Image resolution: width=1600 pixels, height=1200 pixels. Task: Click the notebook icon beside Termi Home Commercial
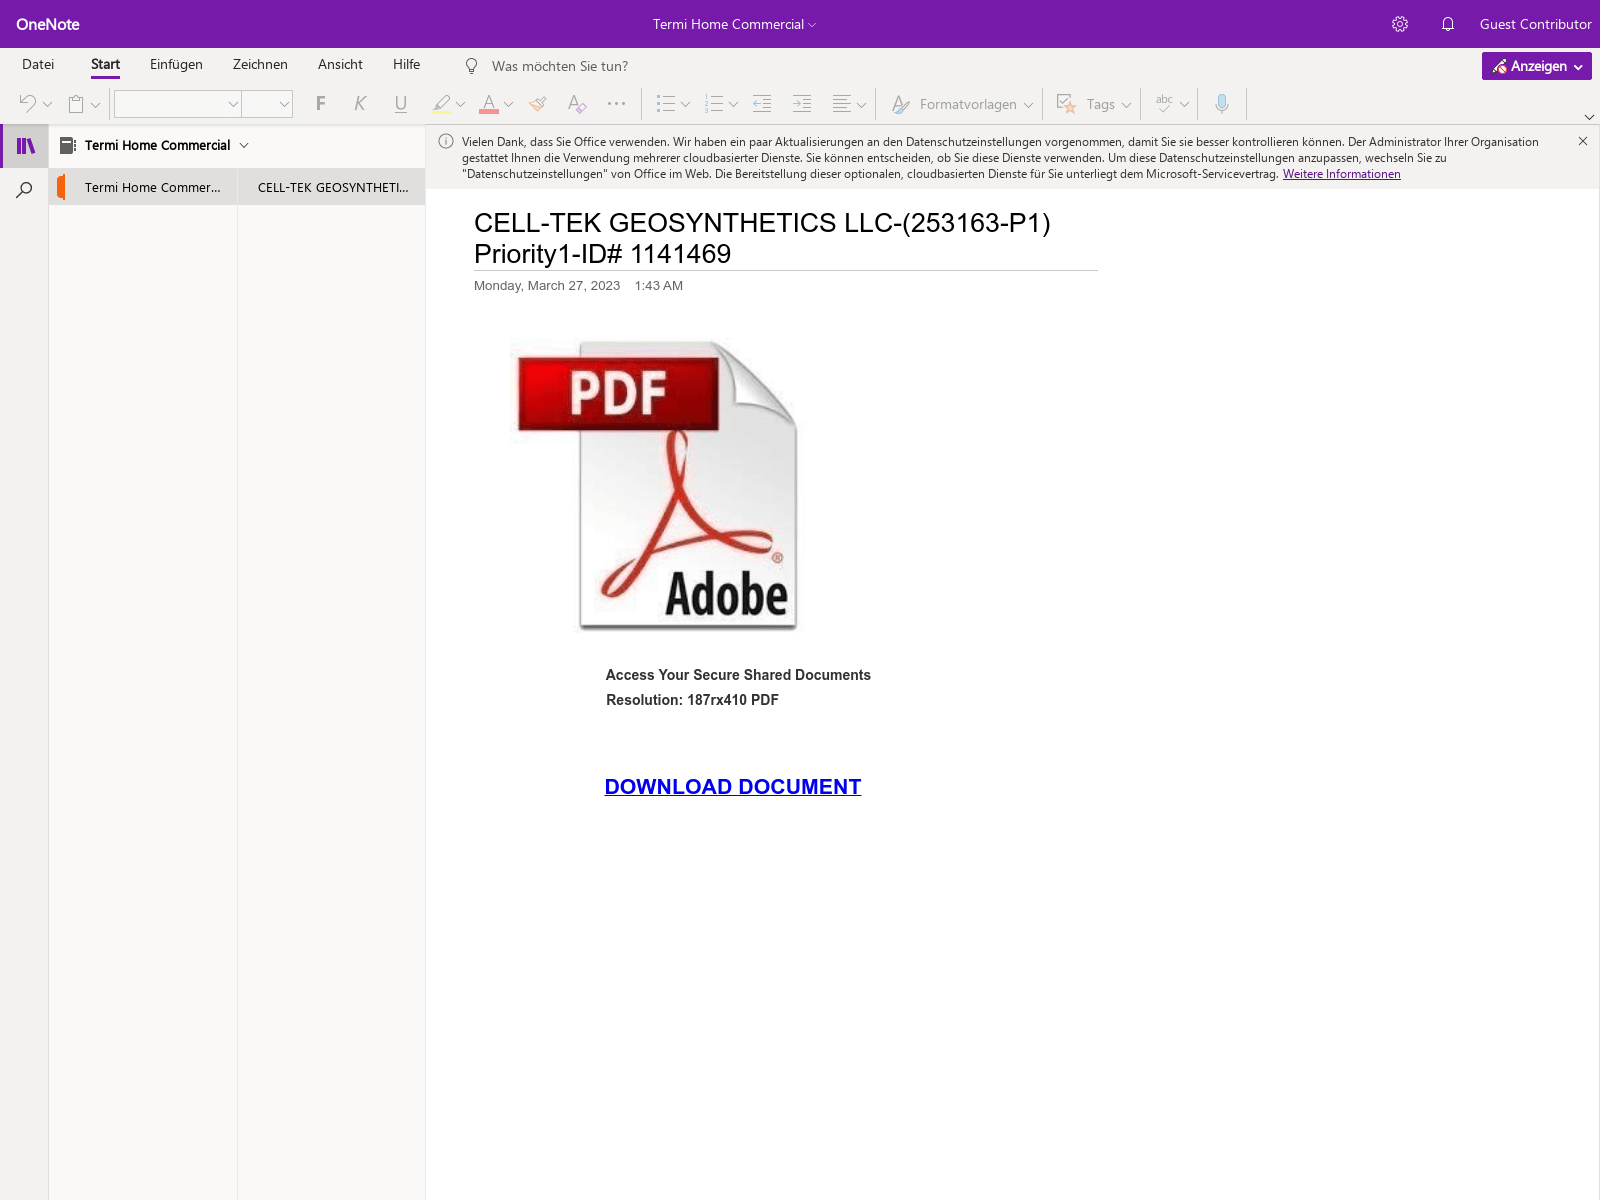68,145
